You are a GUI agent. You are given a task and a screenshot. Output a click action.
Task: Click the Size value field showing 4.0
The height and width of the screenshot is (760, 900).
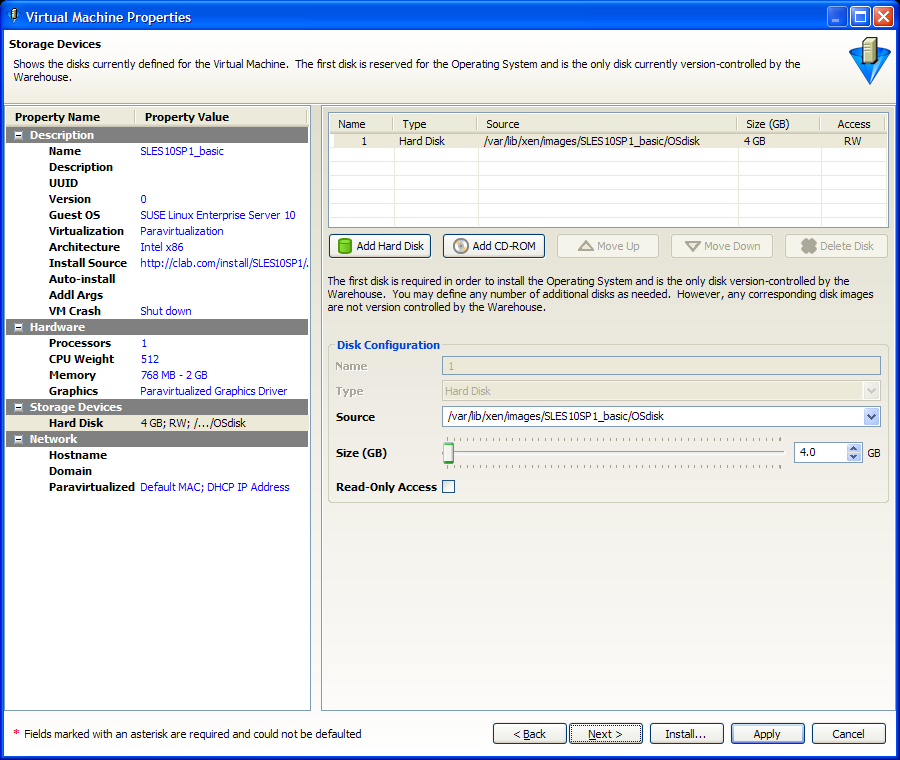pyautogui.click(x=821, y=452)
